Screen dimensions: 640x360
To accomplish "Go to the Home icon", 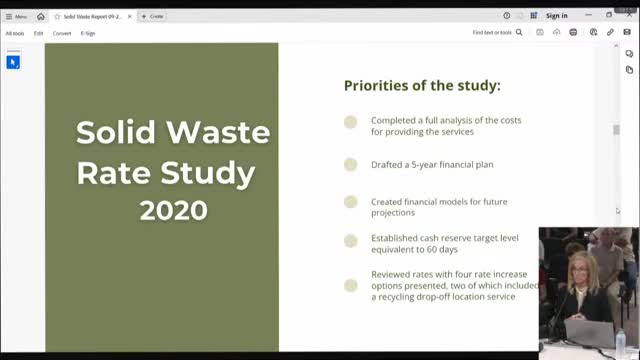I will [41, 16].
